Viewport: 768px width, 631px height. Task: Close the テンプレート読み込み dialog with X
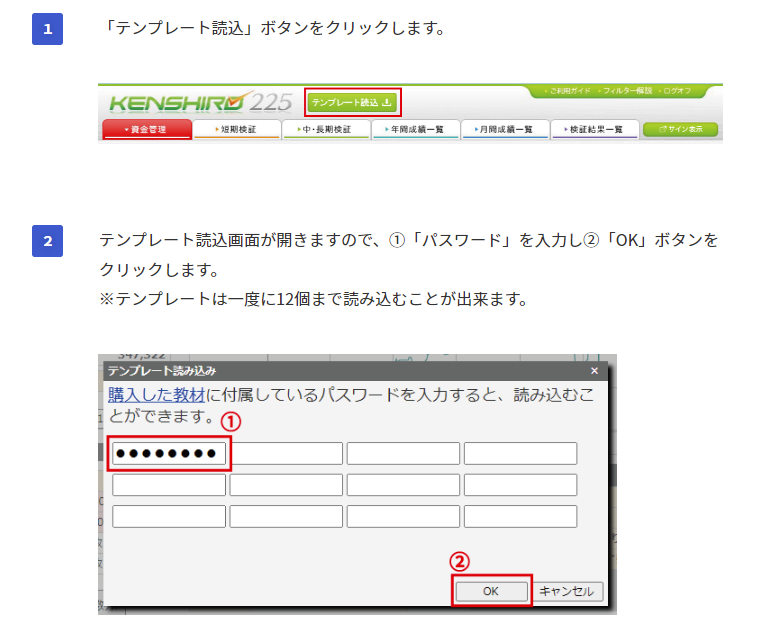594,371
